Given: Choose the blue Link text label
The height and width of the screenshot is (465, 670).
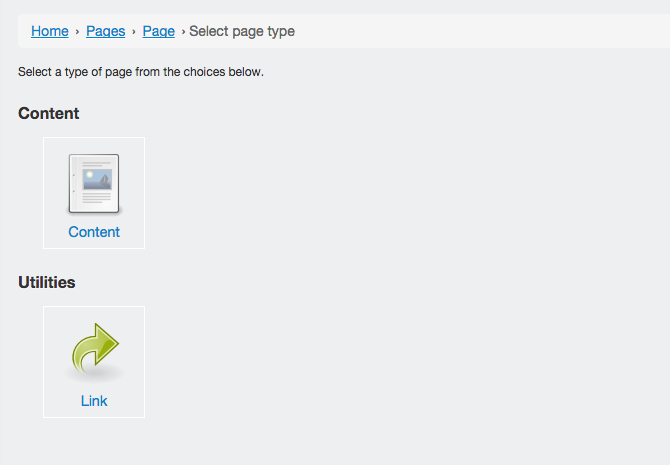Looking at the screenshot, I should (94, 401).
